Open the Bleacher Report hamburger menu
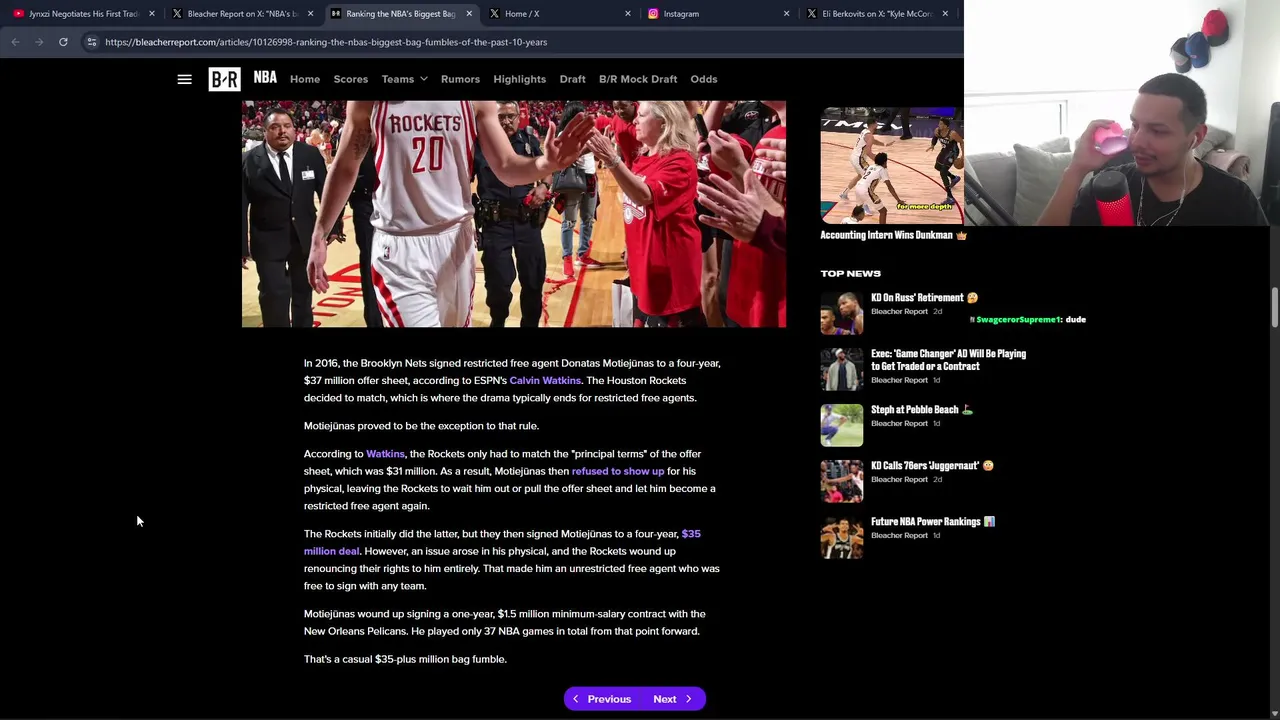The image size is (1280, 720). 184,79
